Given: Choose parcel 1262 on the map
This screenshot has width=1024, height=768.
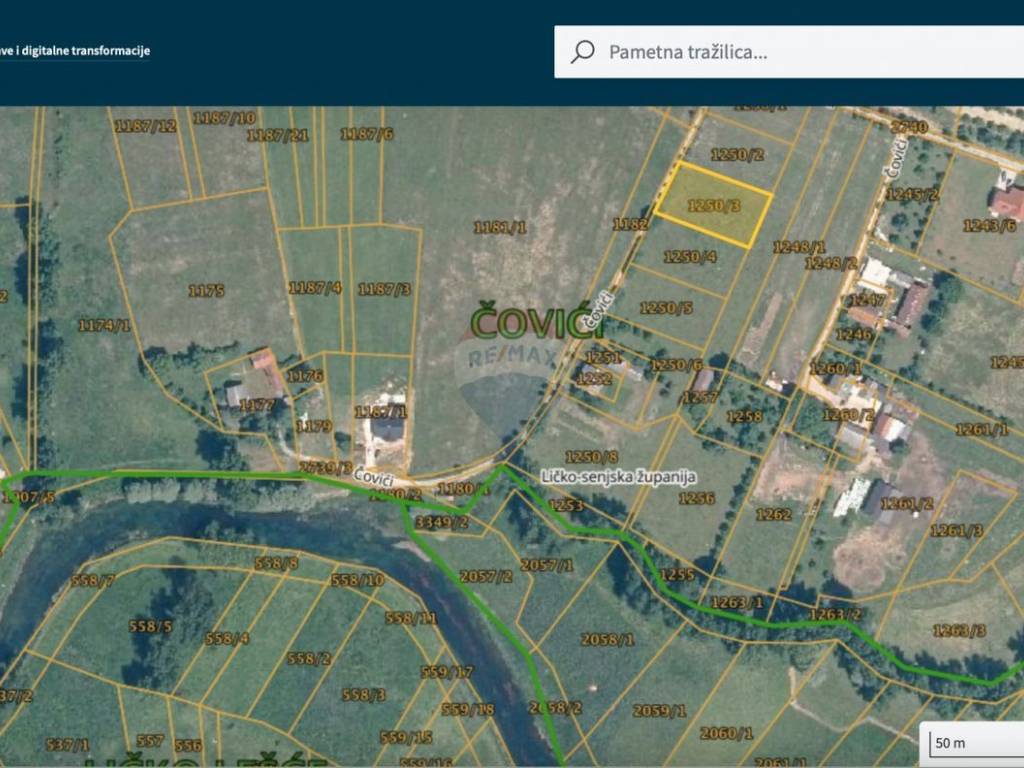Looking at the screenshot, I should pos(773,514).
